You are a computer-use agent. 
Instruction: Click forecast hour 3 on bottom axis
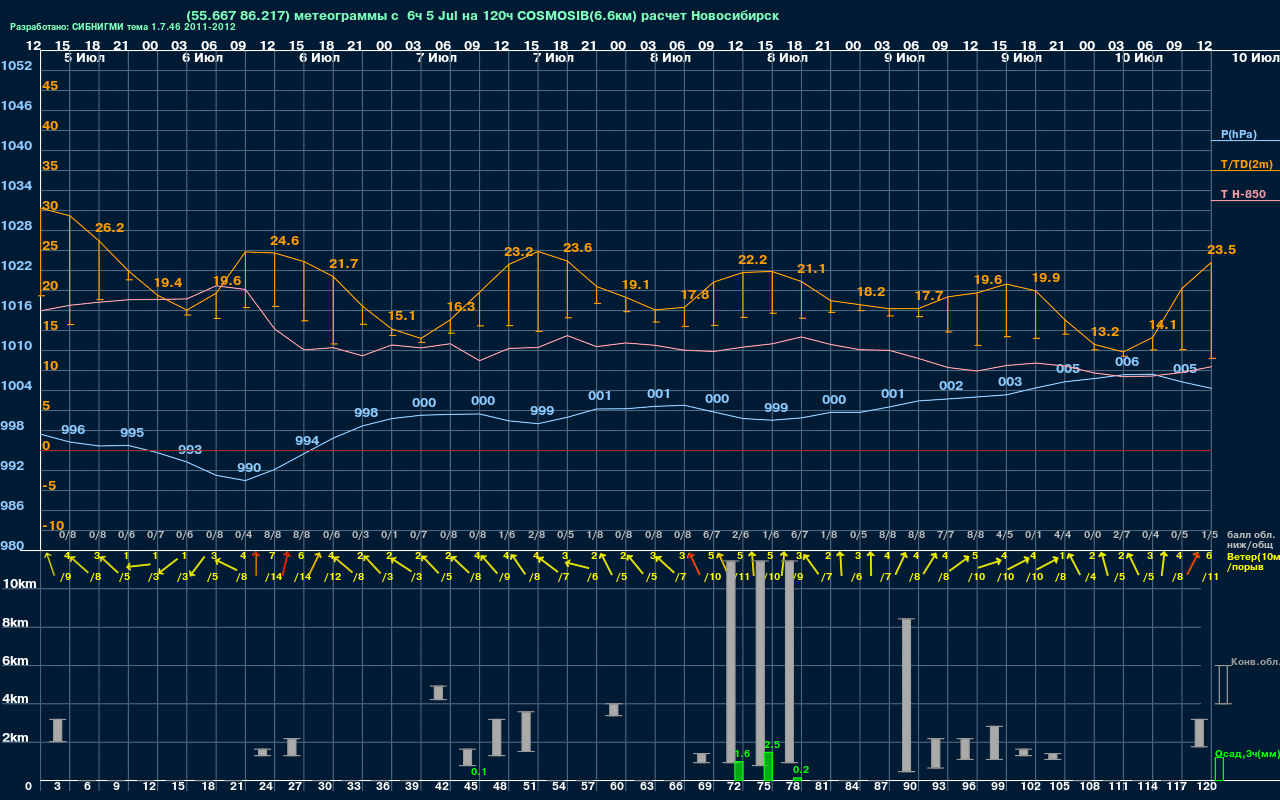58,788
